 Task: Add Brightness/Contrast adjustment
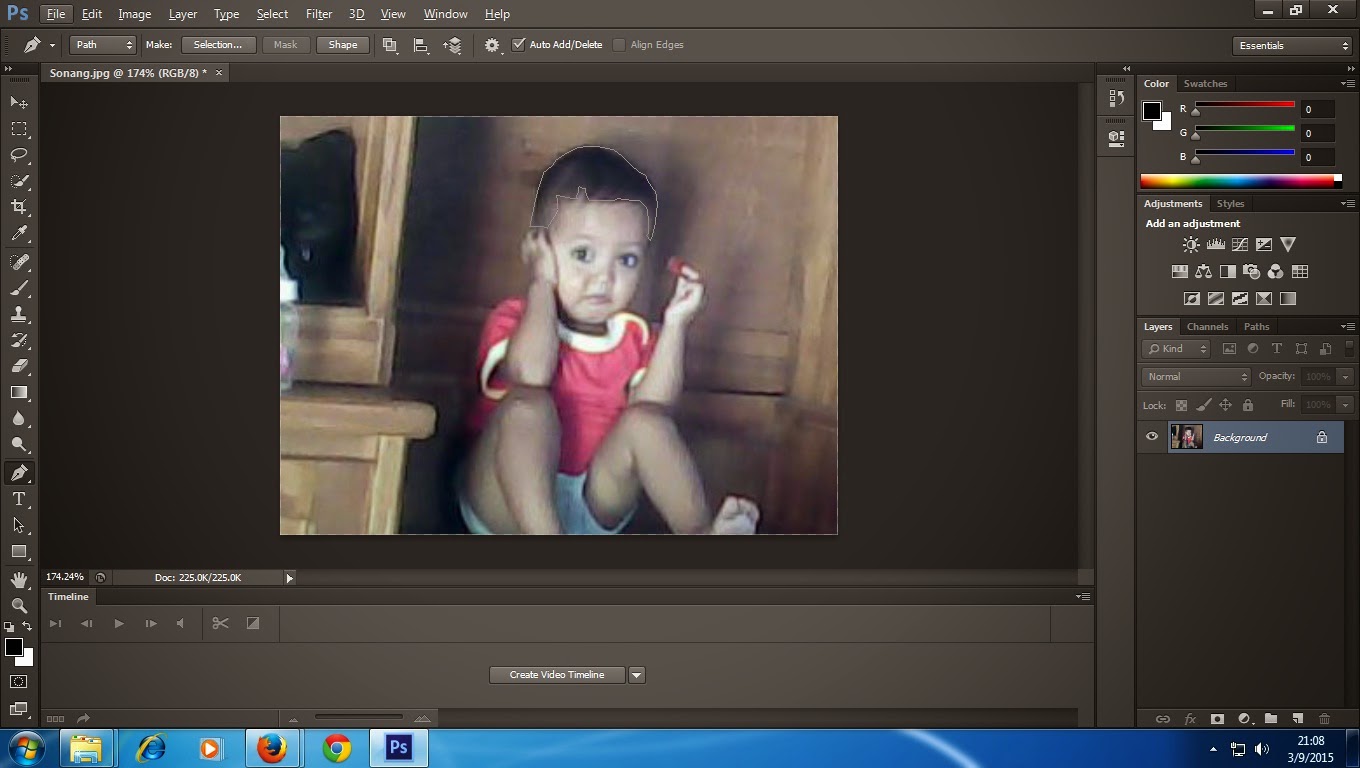[x=1191, y=244]
